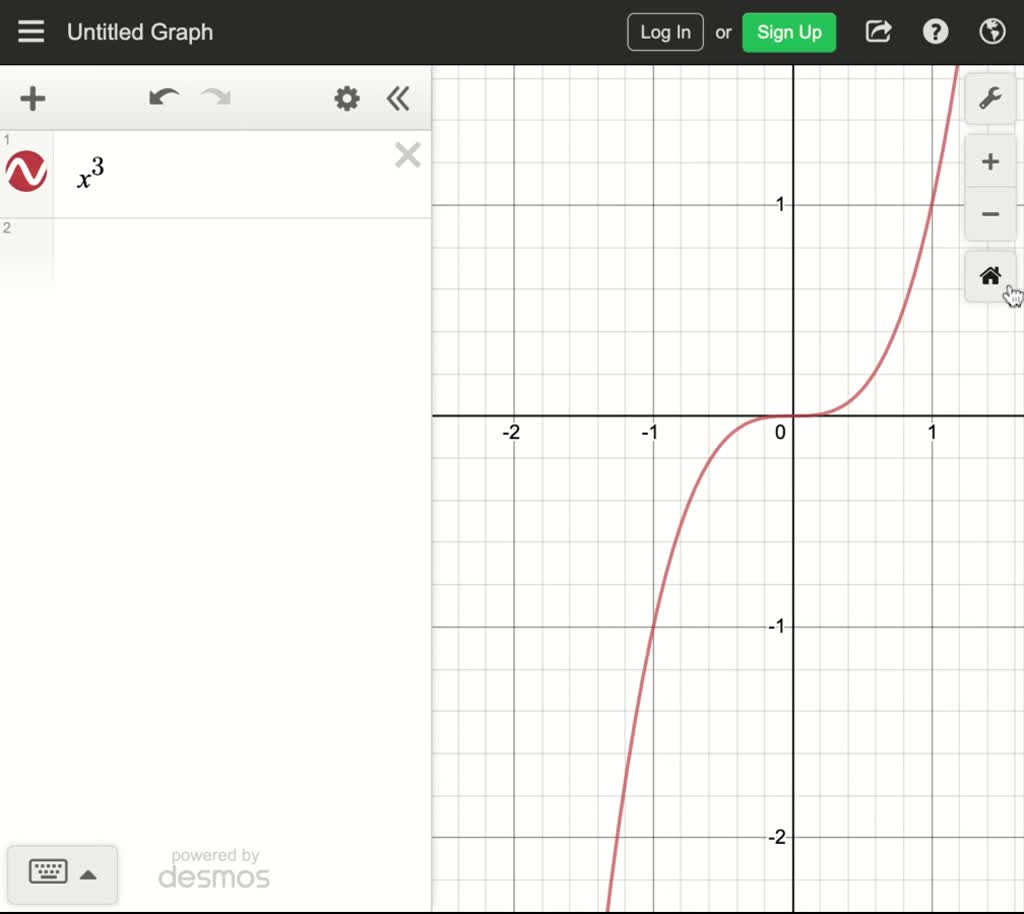Add a new expression with the plus icon
The image size is (1024, 914).
point(32,98)
